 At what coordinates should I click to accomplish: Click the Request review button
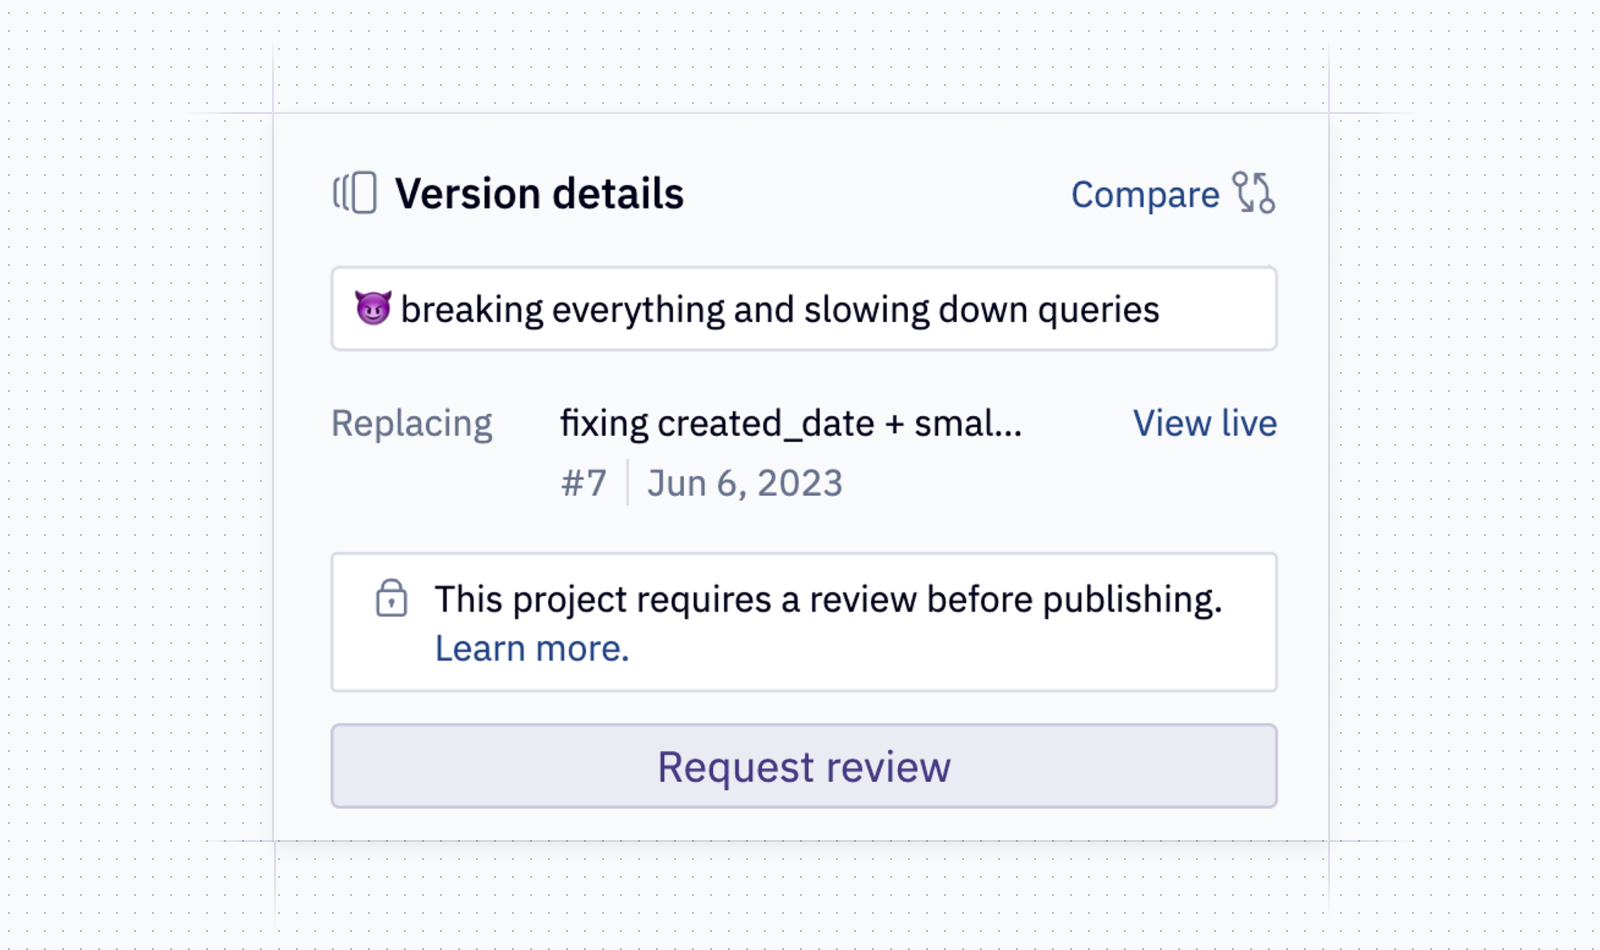click(x=804, y=766)
